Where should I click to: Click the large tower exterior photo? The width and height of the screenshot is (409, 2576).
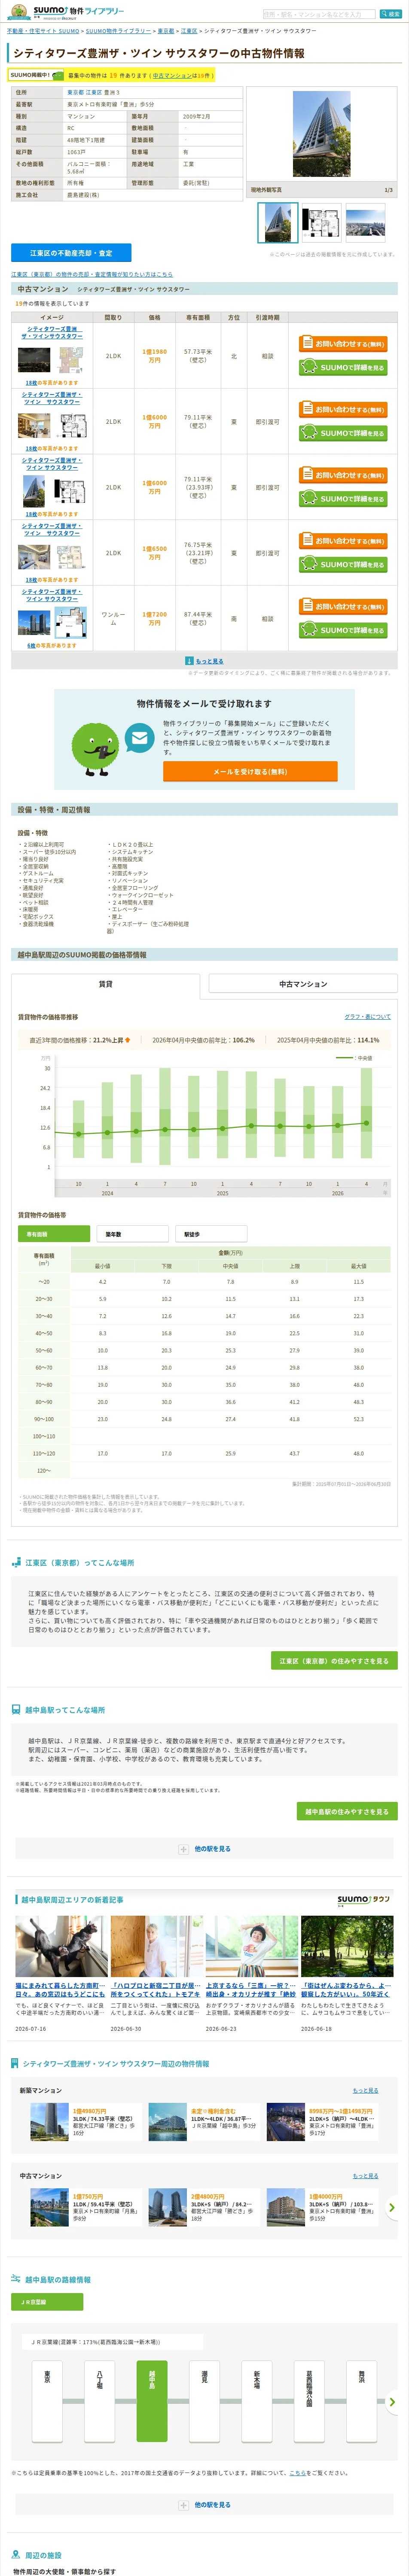pos(322,134)
